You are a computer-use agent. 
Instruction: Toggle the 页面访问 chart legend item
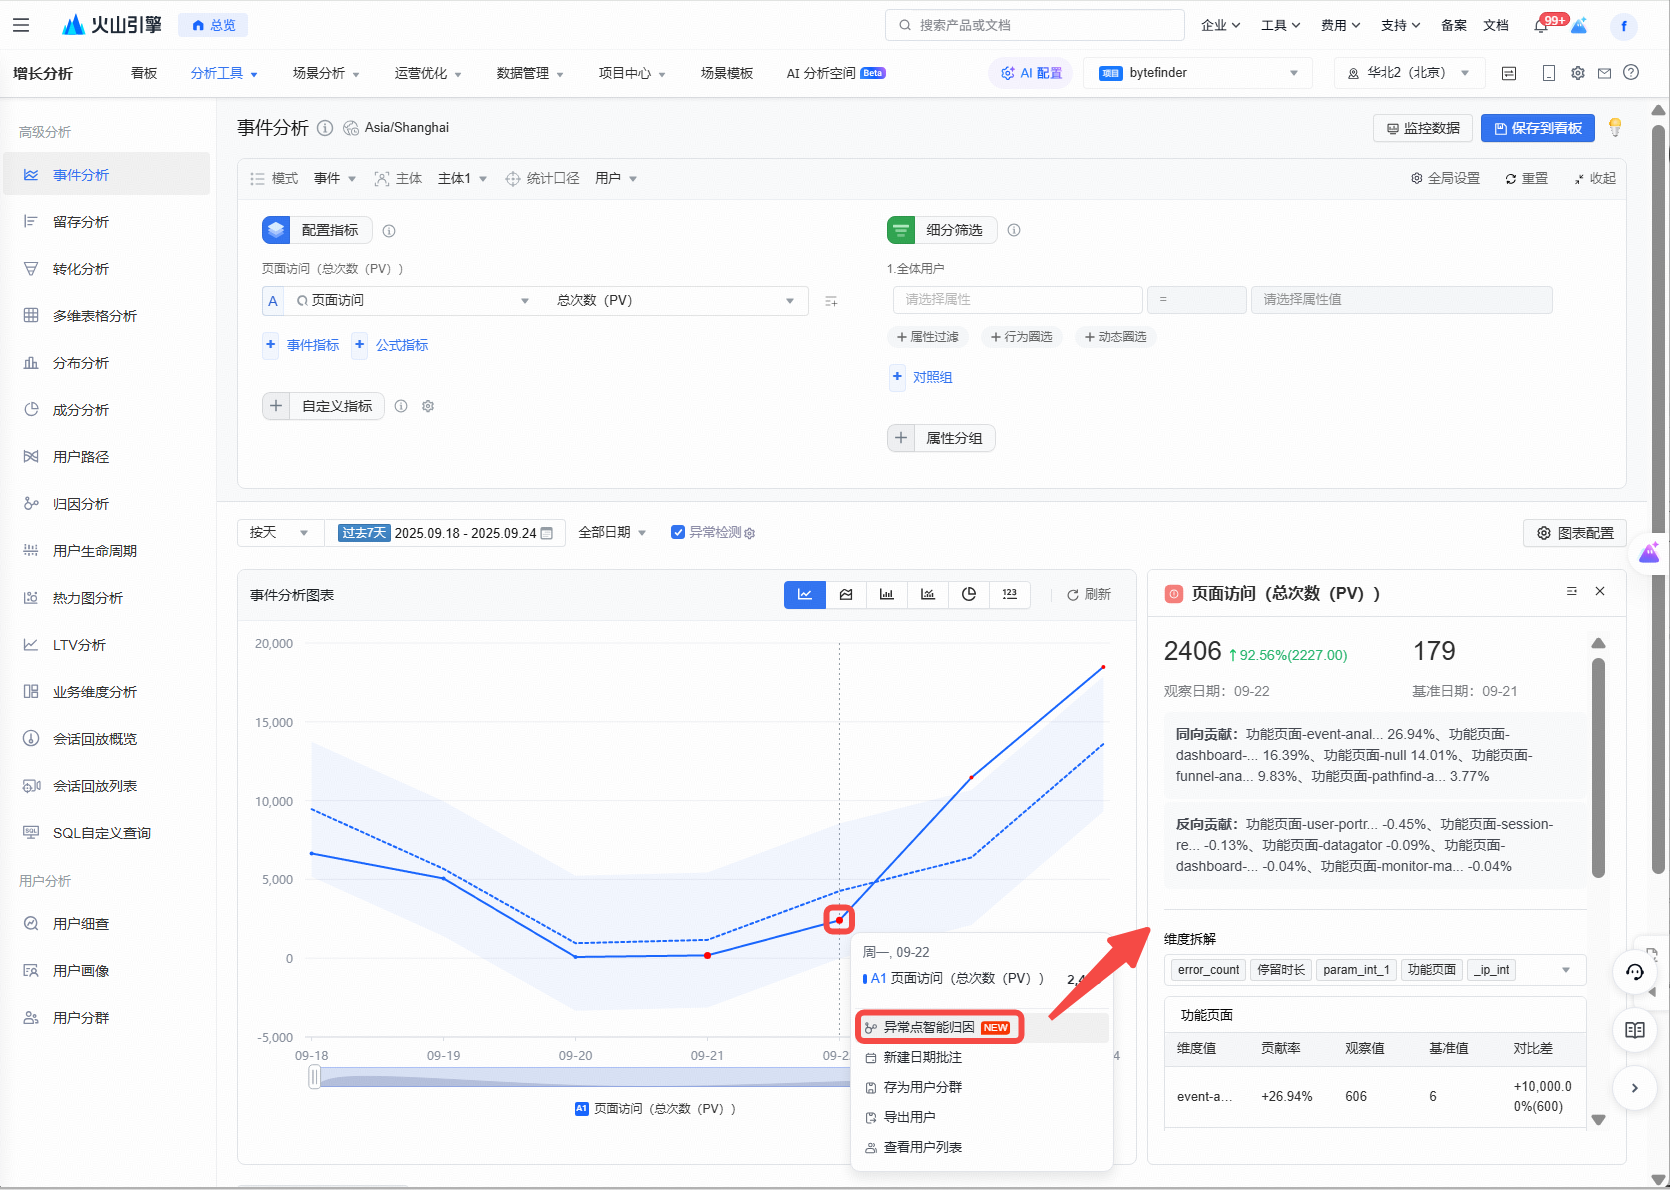pyautogui.click(x=655, y=1109)
